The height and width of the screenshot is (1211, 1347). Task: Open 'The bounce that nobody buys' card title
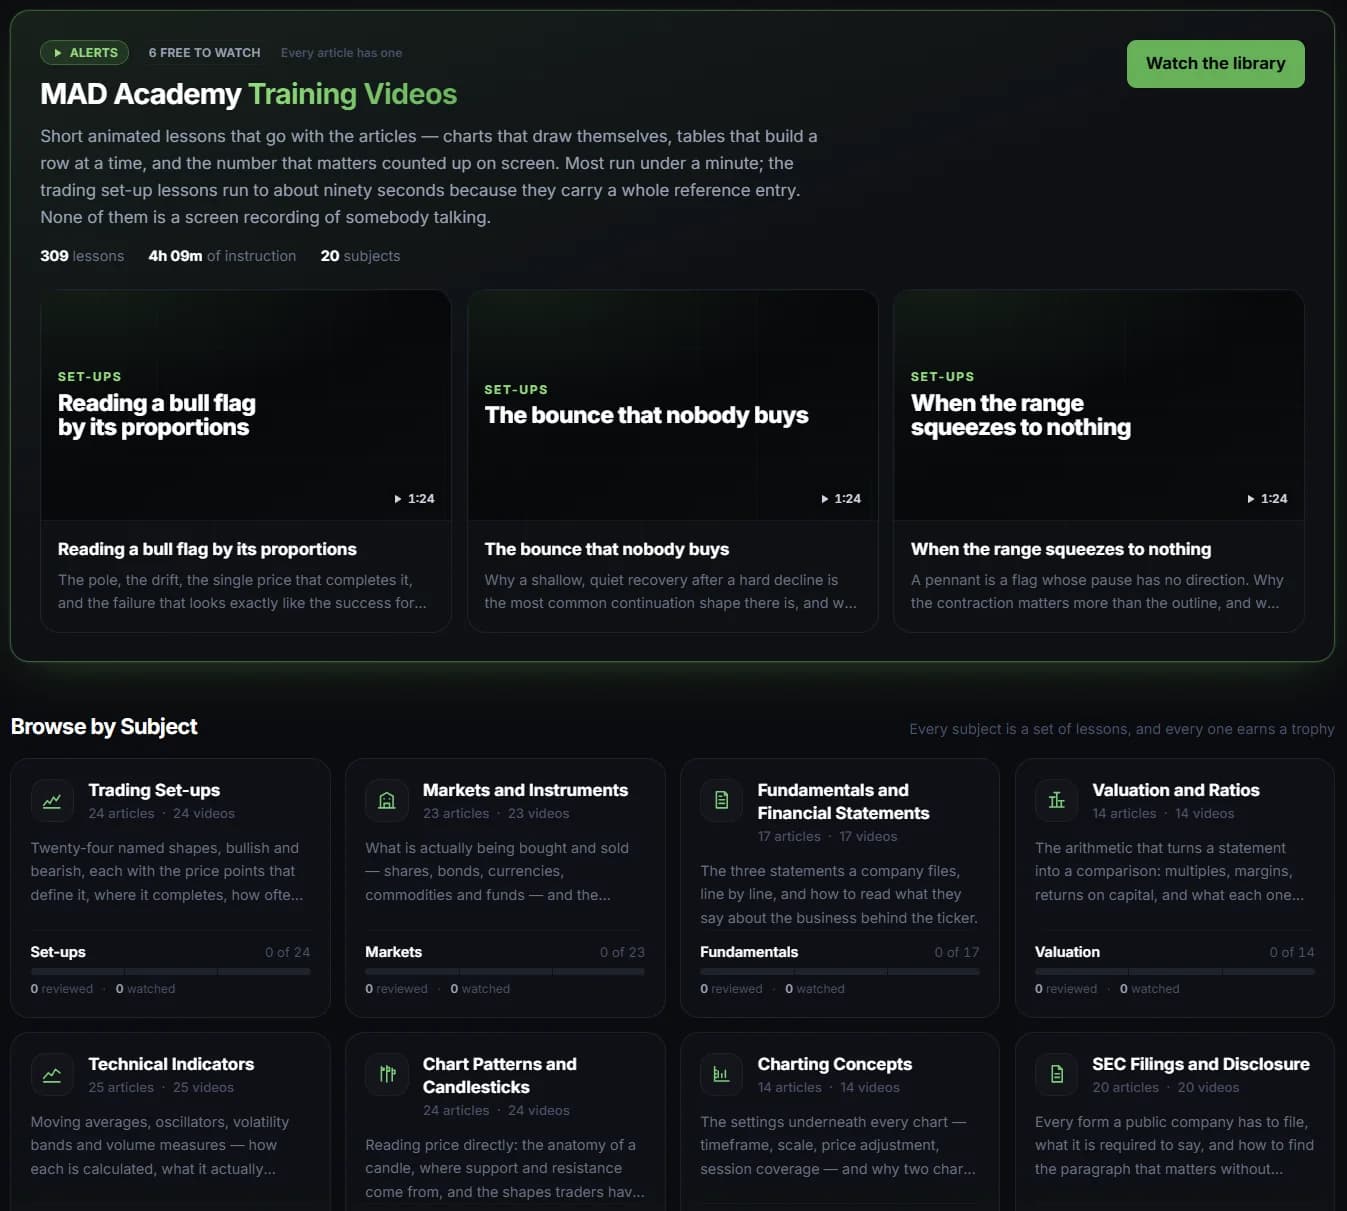[606, 549]
